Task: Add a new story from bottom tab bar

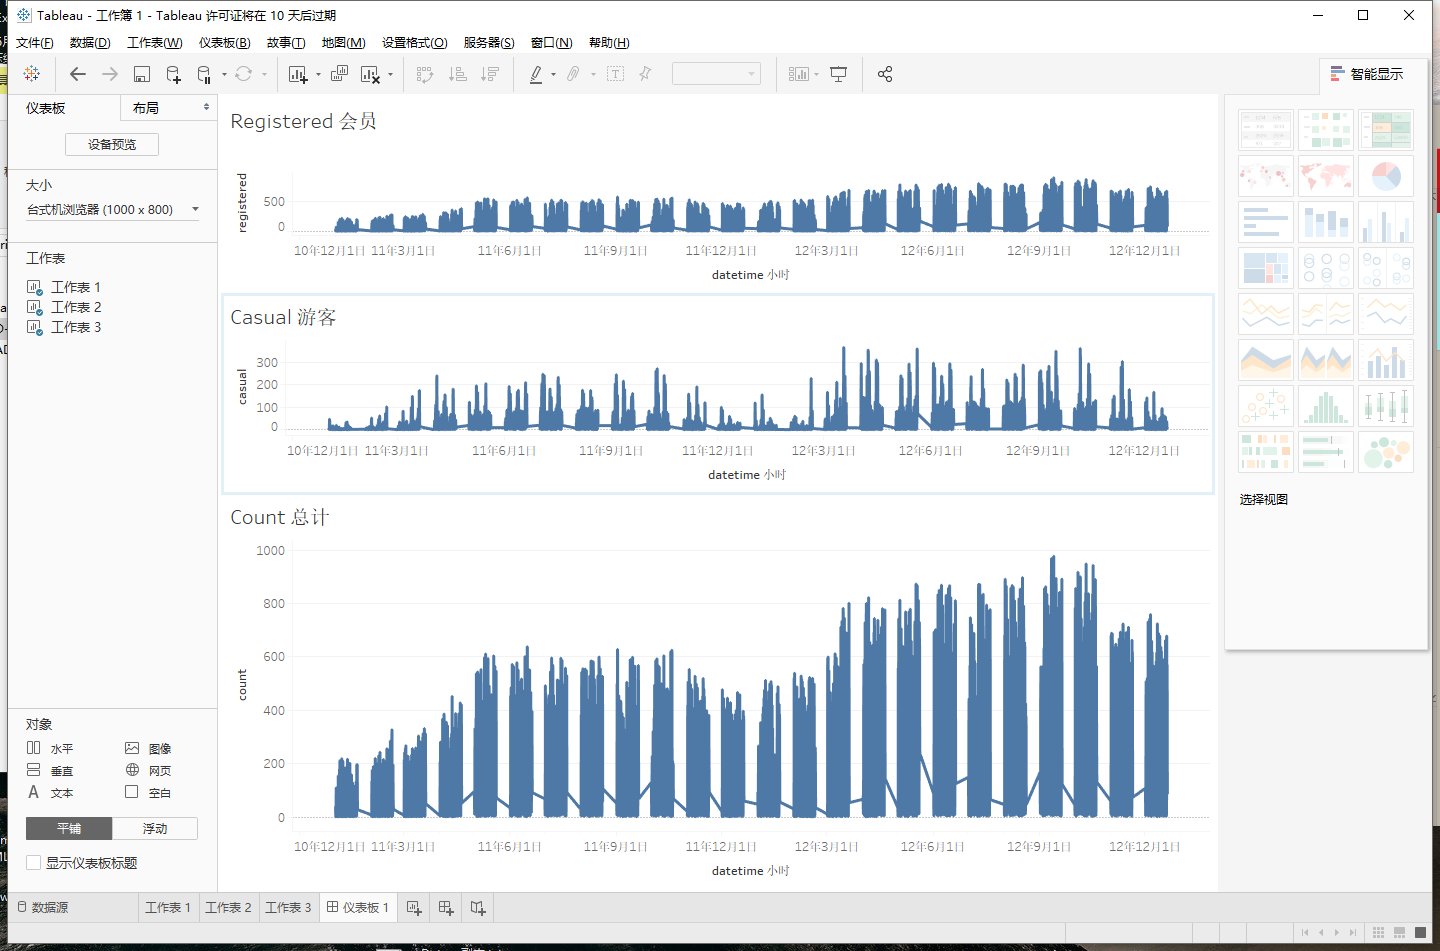Action: pyautogui.click(x=478, y=908)
